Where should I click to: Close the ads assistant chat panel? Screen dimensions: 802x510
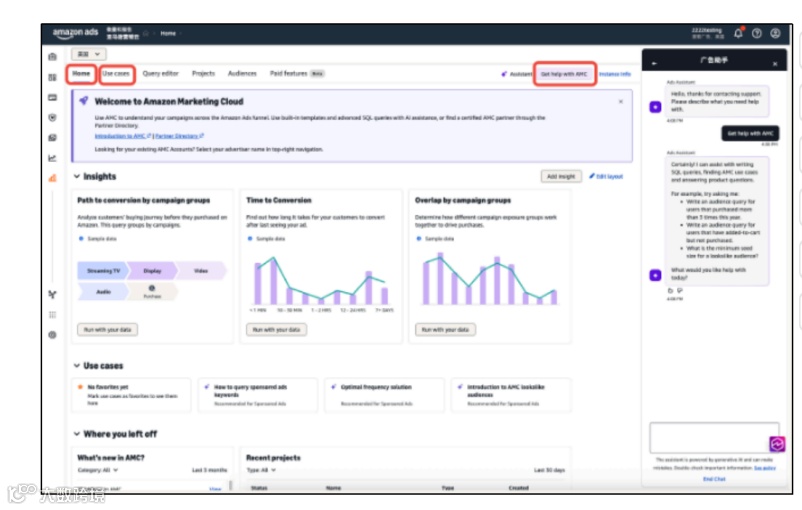pyautogui.click(x=775, y=63)
